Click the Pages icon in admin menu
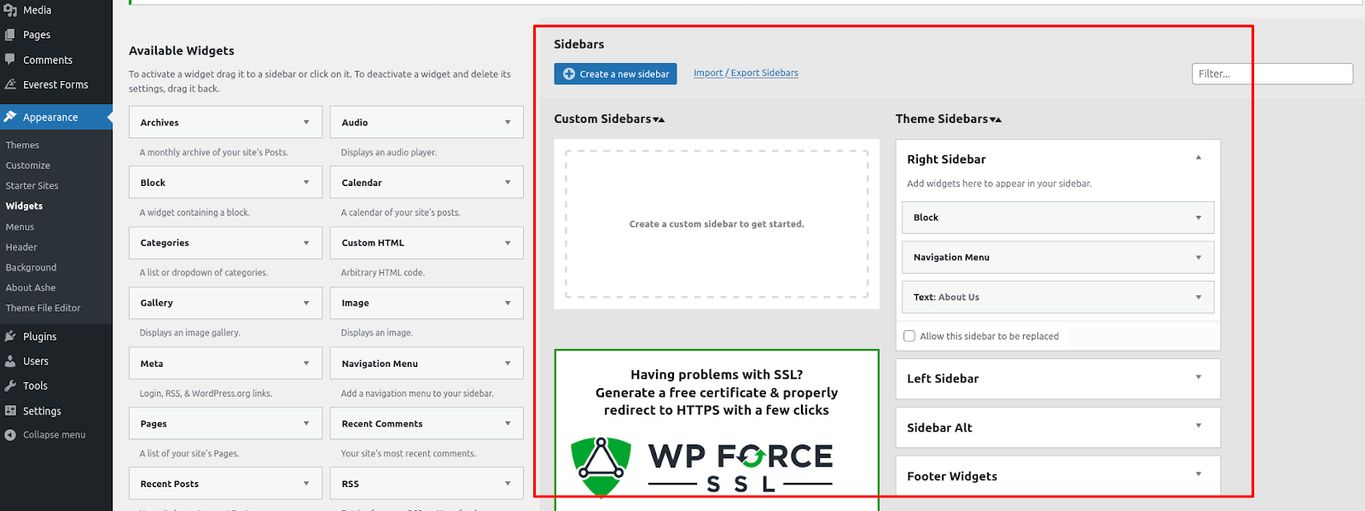The width and height of the screenshot is (1365, 511). click(x=10, y=35)
